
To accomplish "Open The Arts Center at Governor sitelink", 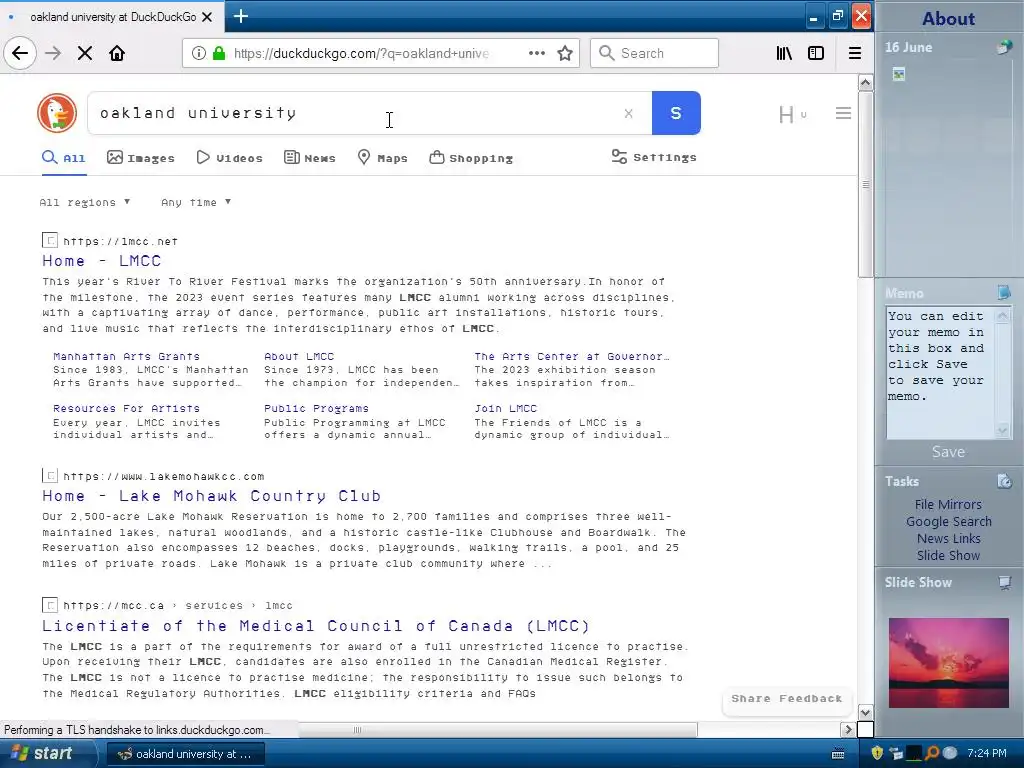I will (571, 357).
